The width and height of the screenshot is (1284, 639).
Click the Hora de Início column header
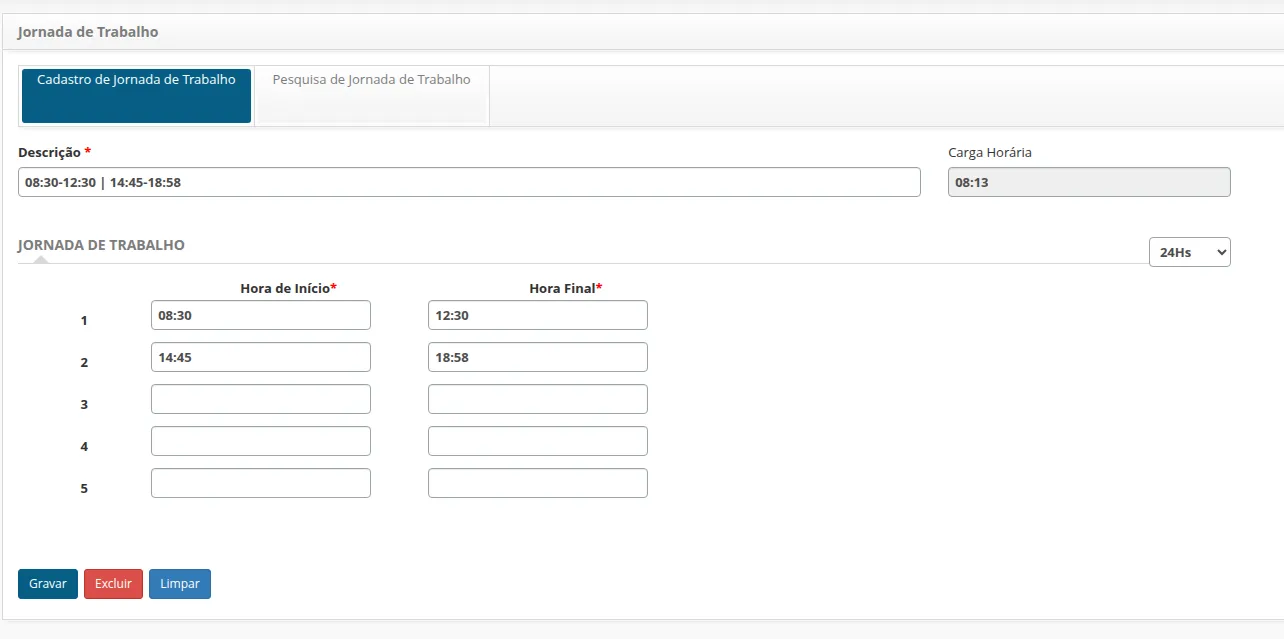pos(288,288)
